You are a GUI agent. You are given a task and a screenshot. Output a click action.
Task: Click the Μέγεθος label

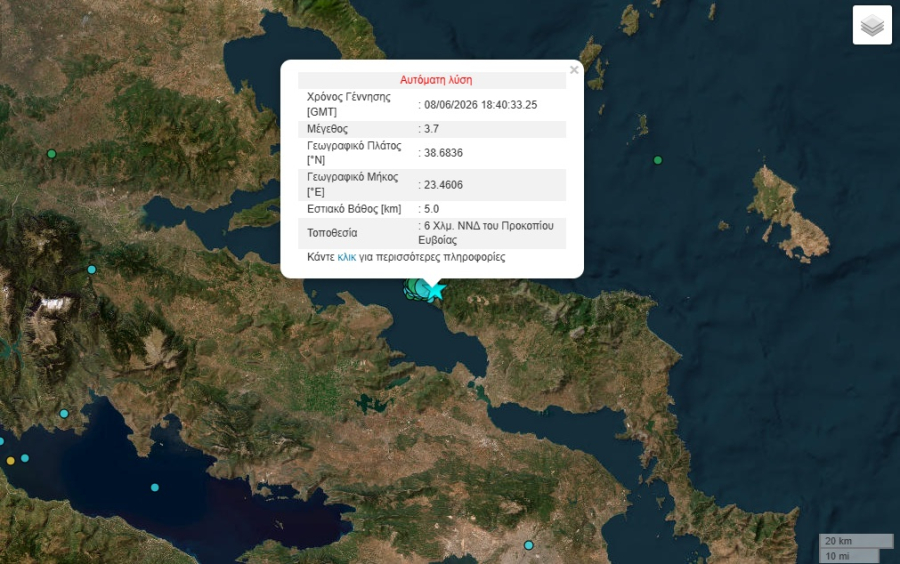tap(327, 129)
